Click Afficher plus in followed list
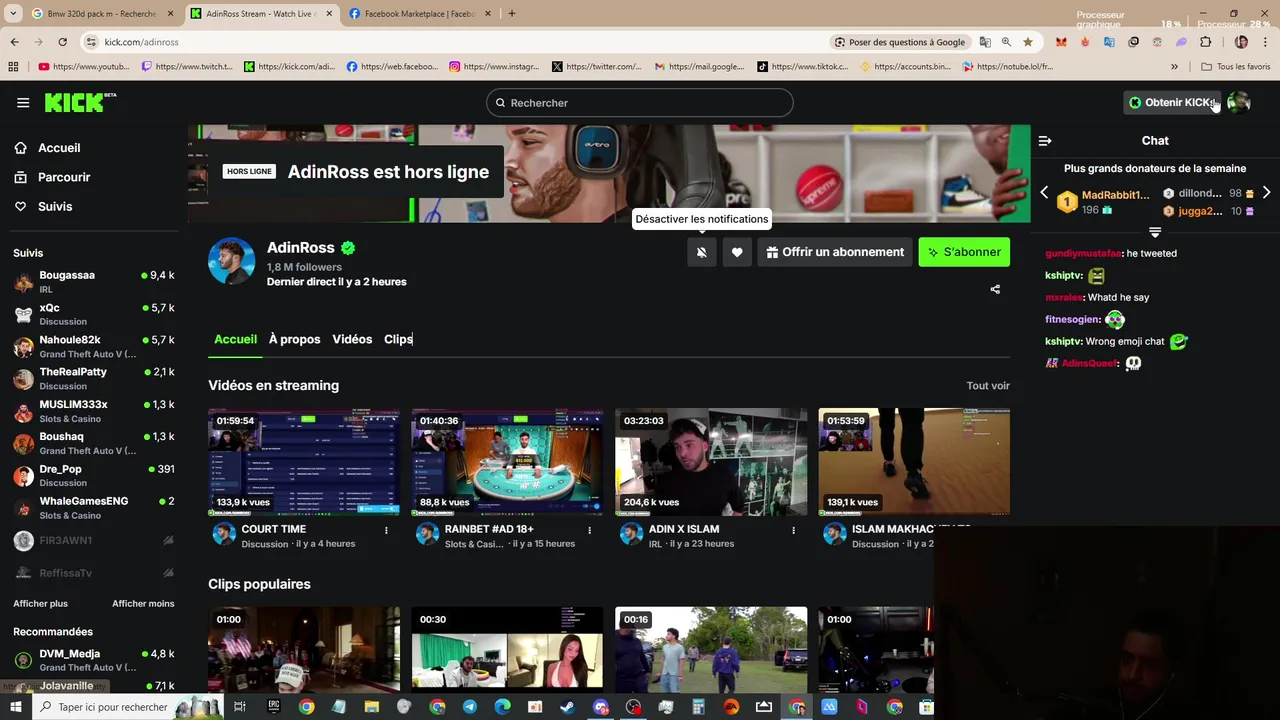Screen dimensions: 1280x720 tap(41, 604)
